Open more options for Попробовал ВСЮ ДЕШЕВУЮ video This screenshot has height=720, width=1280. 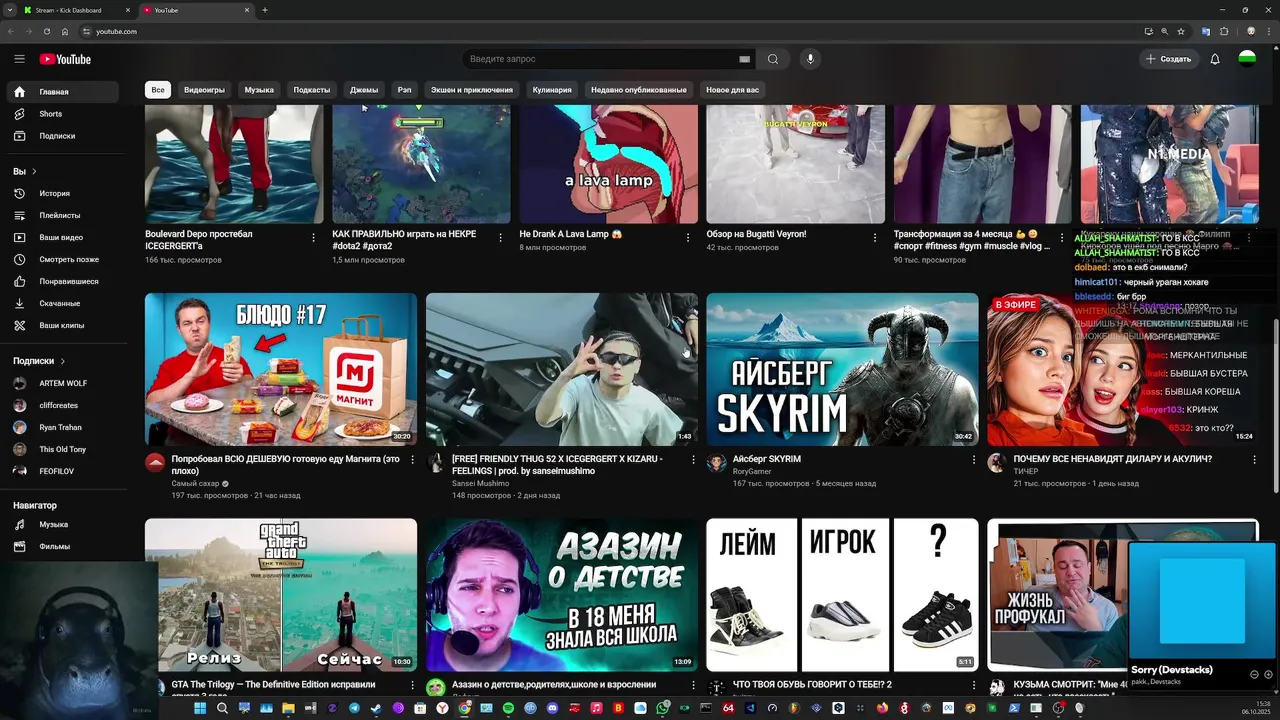(412, 460)
